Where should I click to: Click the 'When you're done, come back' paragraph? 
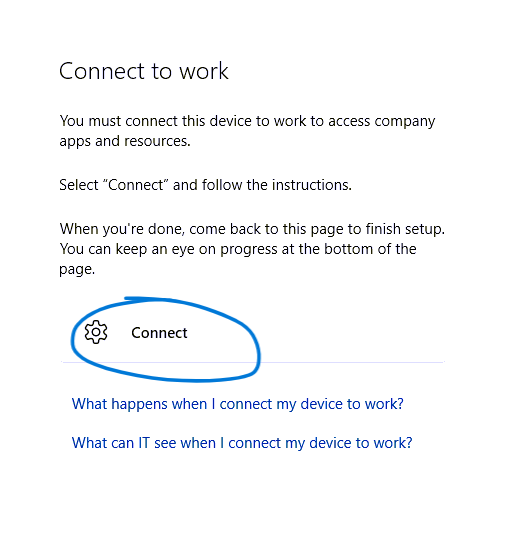tap(252, 249)
